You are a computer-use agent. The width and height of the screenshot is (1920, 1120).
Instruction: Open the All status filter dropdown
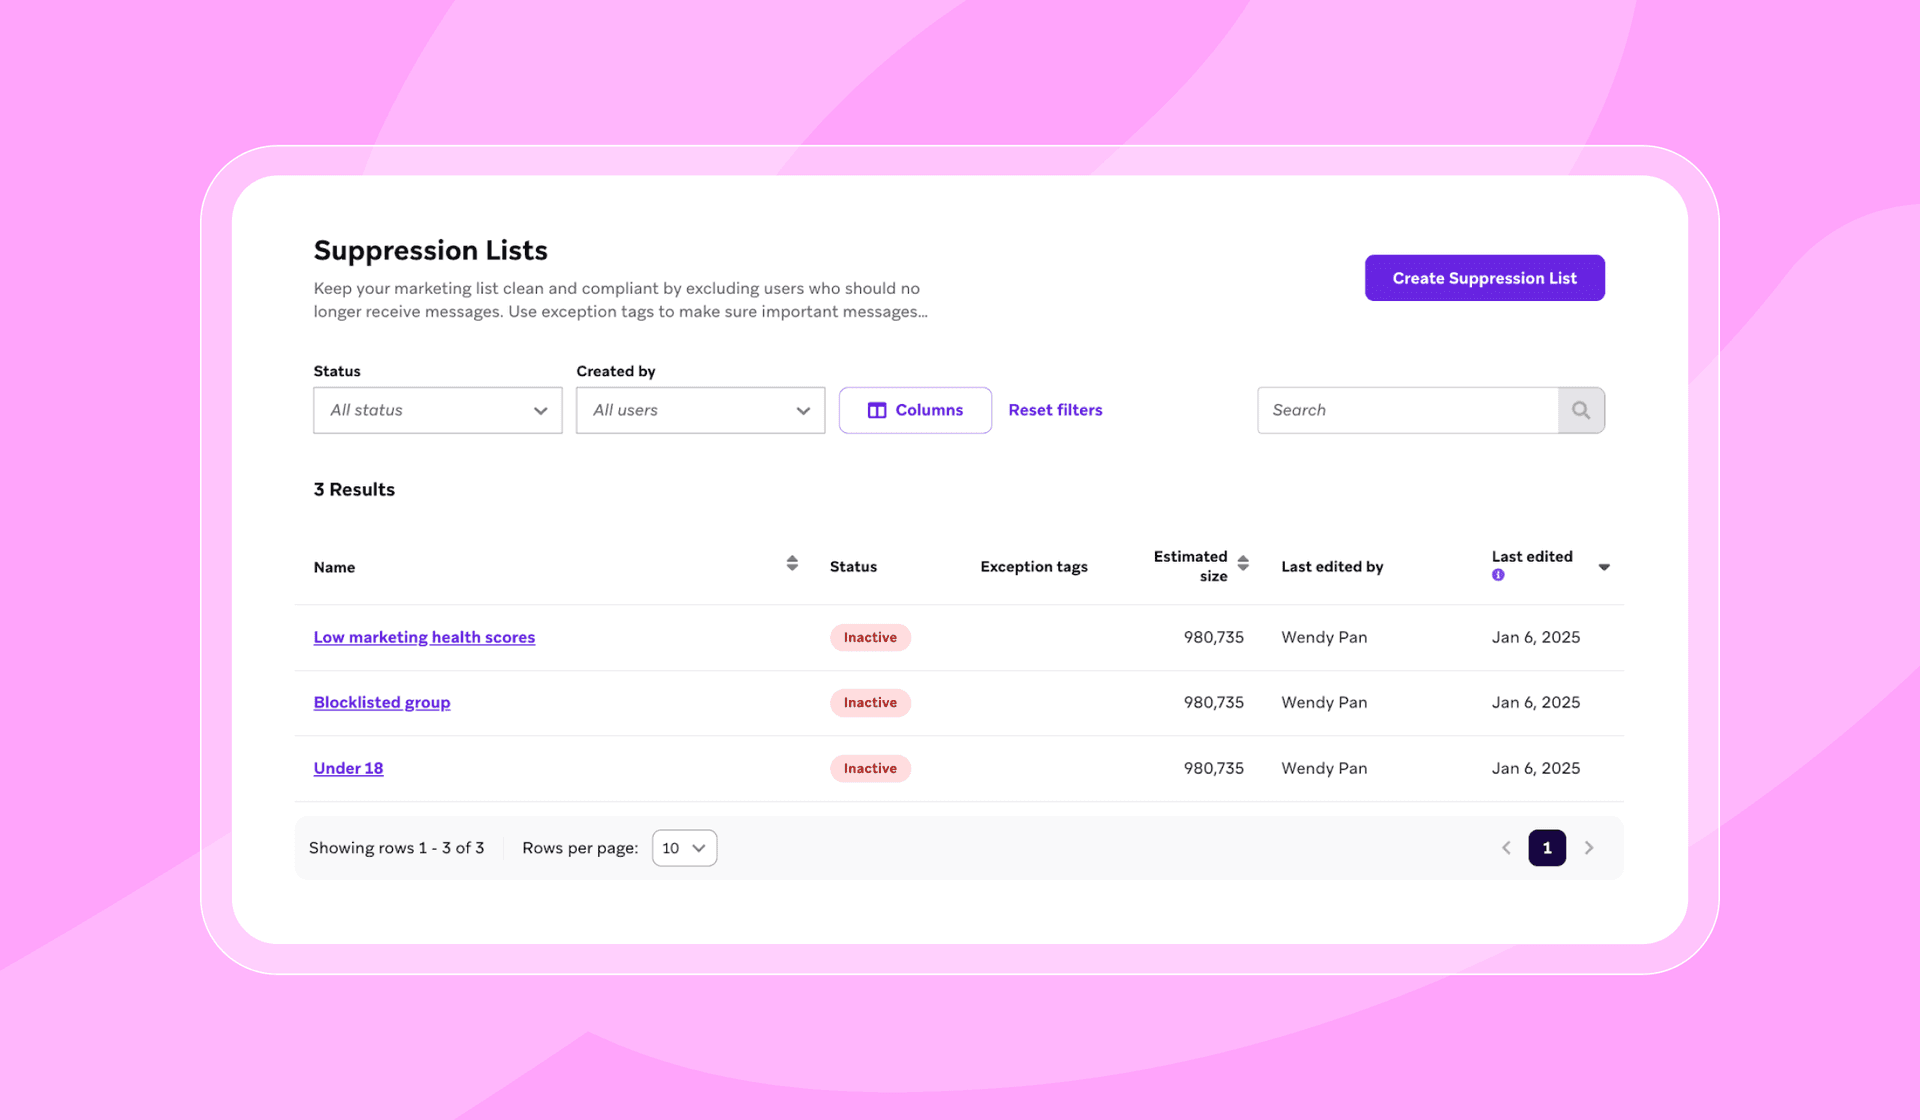pos(437,410)
